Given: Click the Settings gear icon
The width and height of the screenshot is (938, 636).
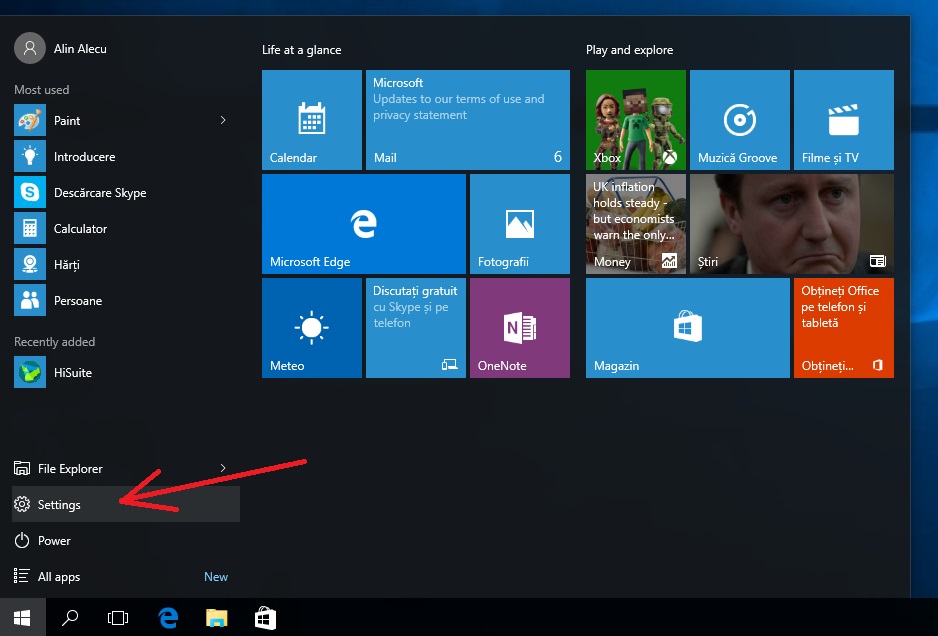Looking at the screenshot, I should [x=22, y=504].
